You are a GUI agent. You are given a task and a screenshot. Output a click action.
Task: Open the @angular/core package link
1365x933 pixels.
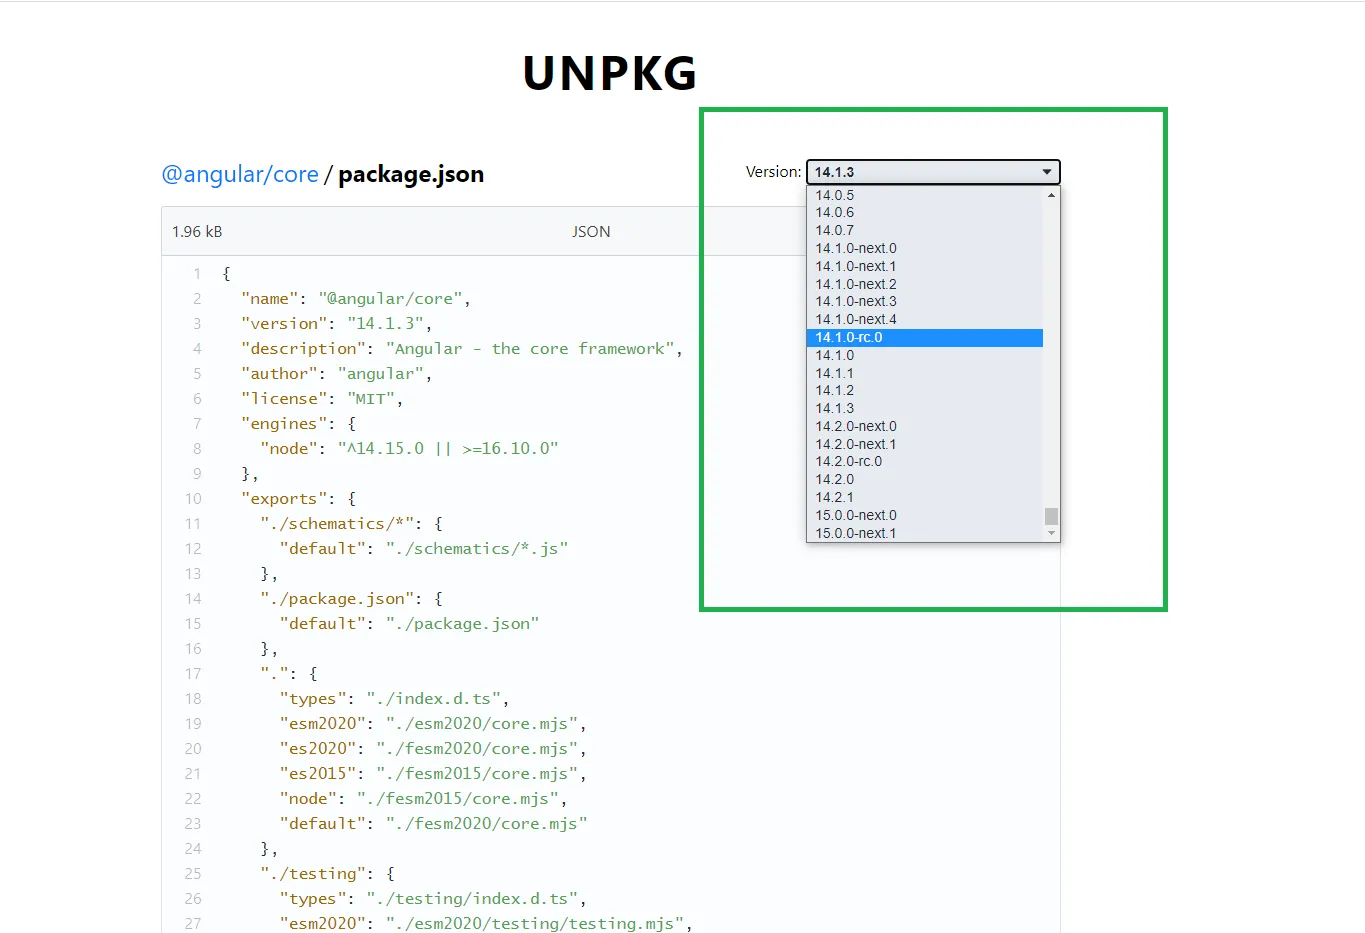240,174
